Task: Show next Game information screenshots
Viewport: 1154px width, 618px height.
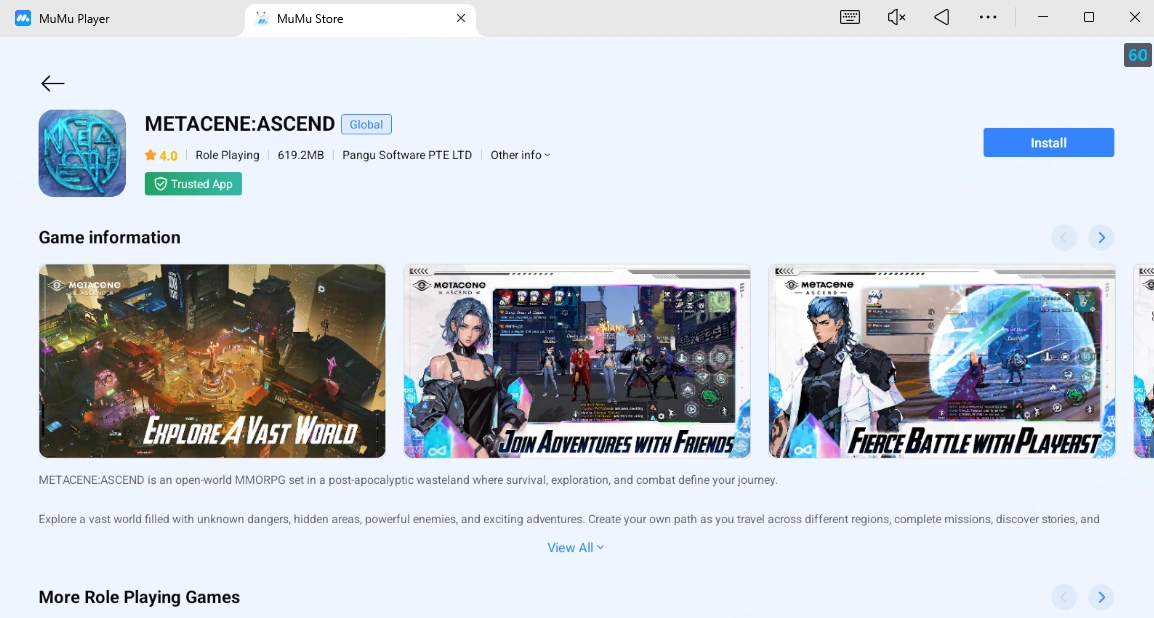Action: click(1101, 238)
